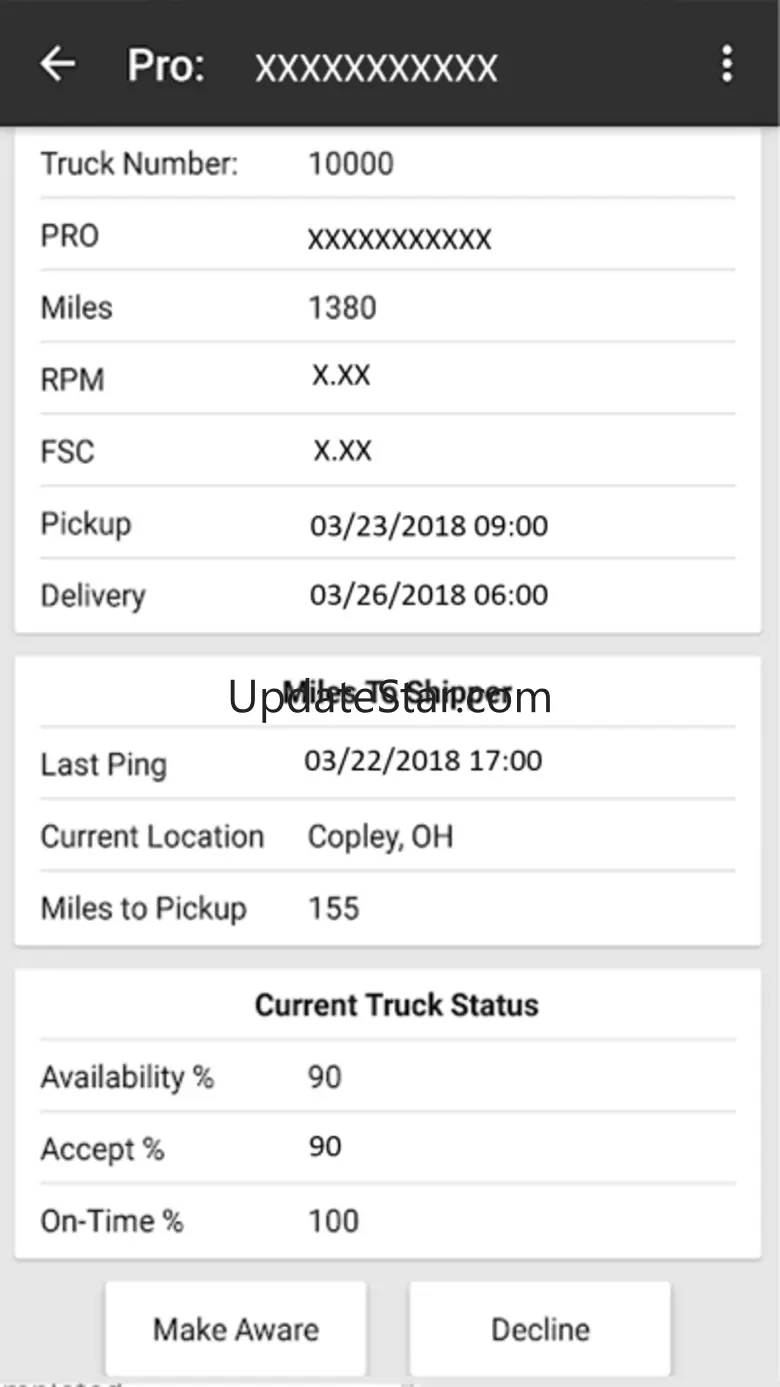Tap the Accept % row
This screenshot has width=780, height=1387.
click(x=388, y=1148)
